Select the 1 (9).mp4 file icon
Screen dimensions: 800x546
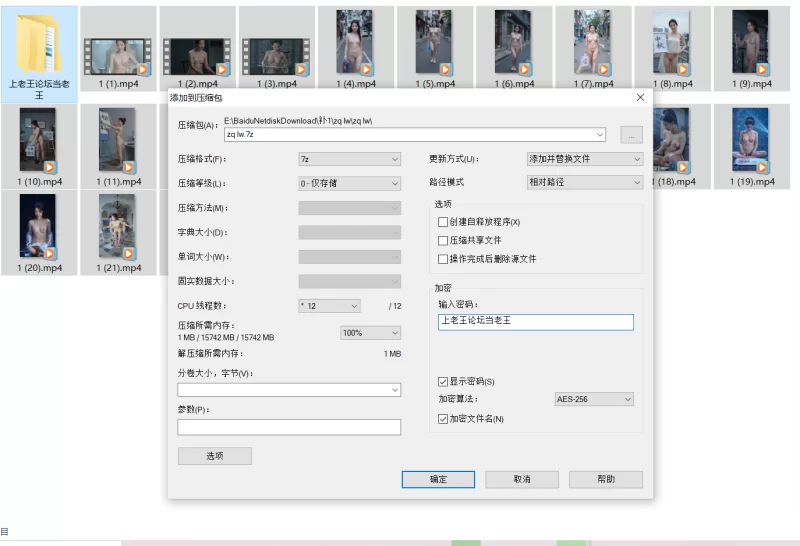click(x=749, y=45)
